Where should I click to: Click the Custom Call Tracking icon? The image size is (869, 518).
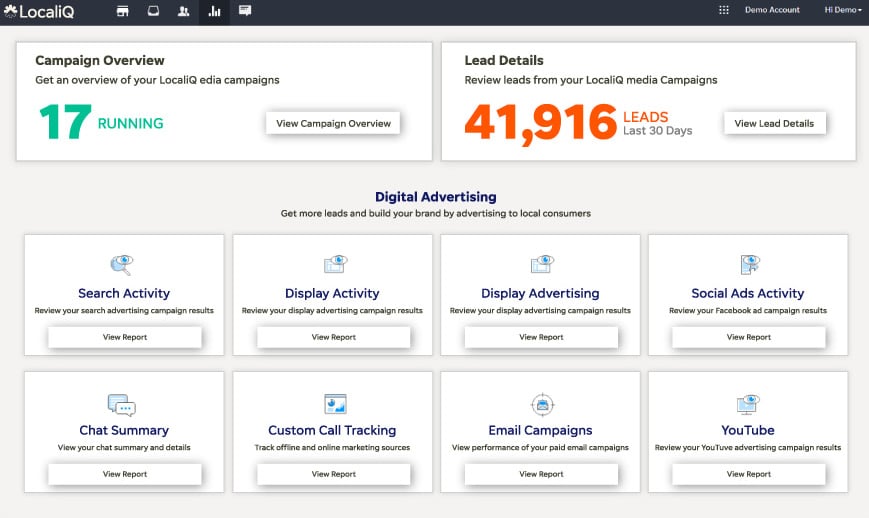point(334,404)
